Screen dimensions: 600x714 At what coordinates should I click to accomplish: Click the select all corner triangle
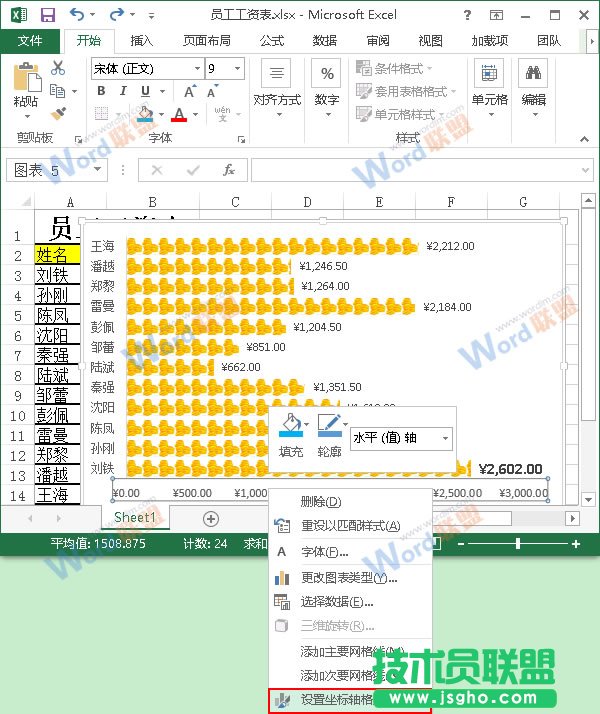(26, 201)
